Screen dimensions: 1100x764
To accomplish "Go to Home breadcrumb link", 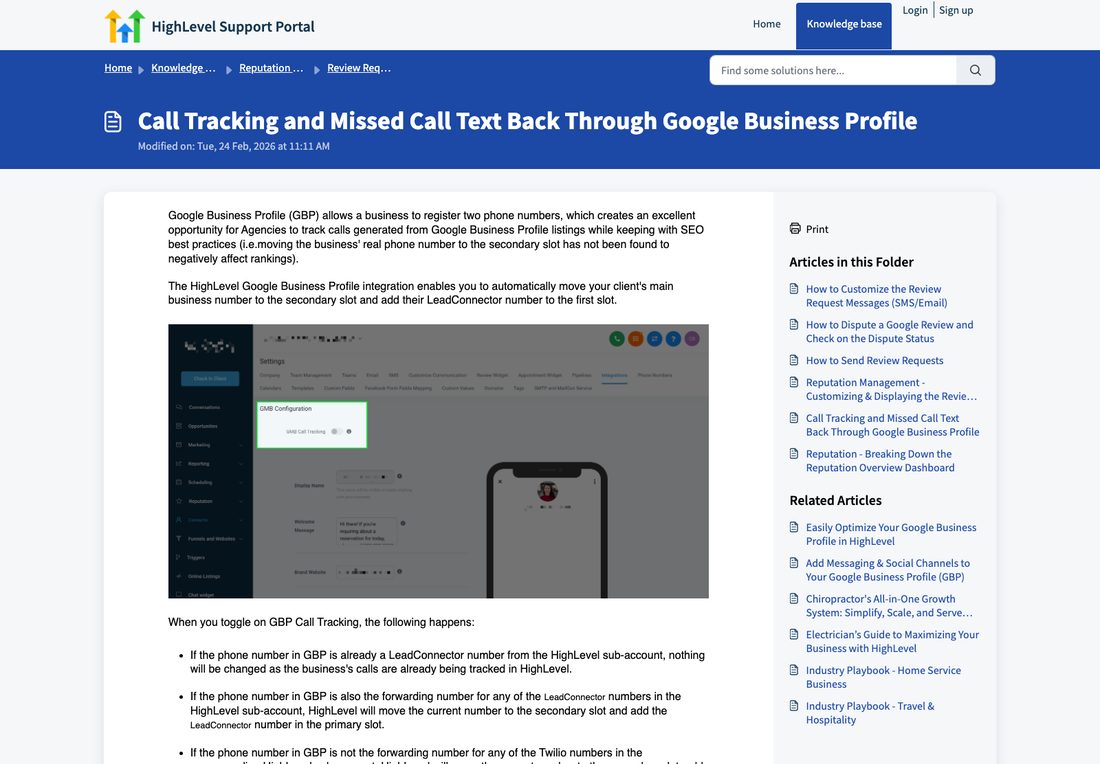I will pos(118,68).
